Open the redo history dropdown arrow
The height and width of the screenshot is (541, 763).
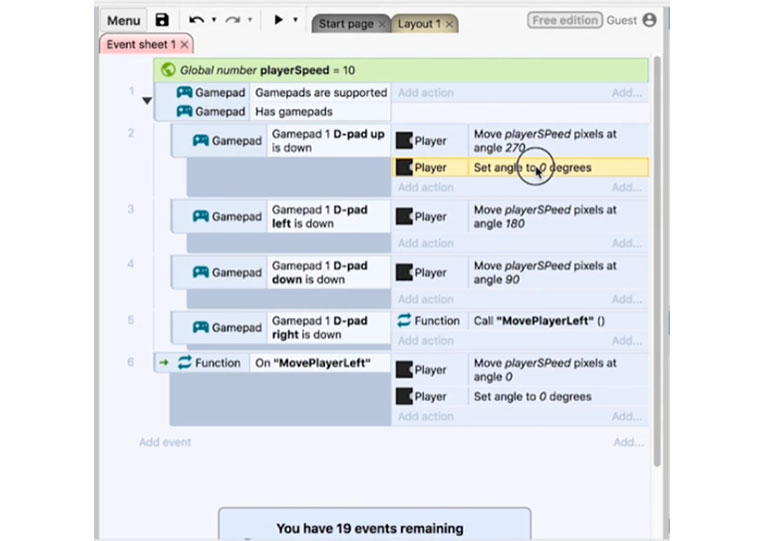(x=250, y=20)
